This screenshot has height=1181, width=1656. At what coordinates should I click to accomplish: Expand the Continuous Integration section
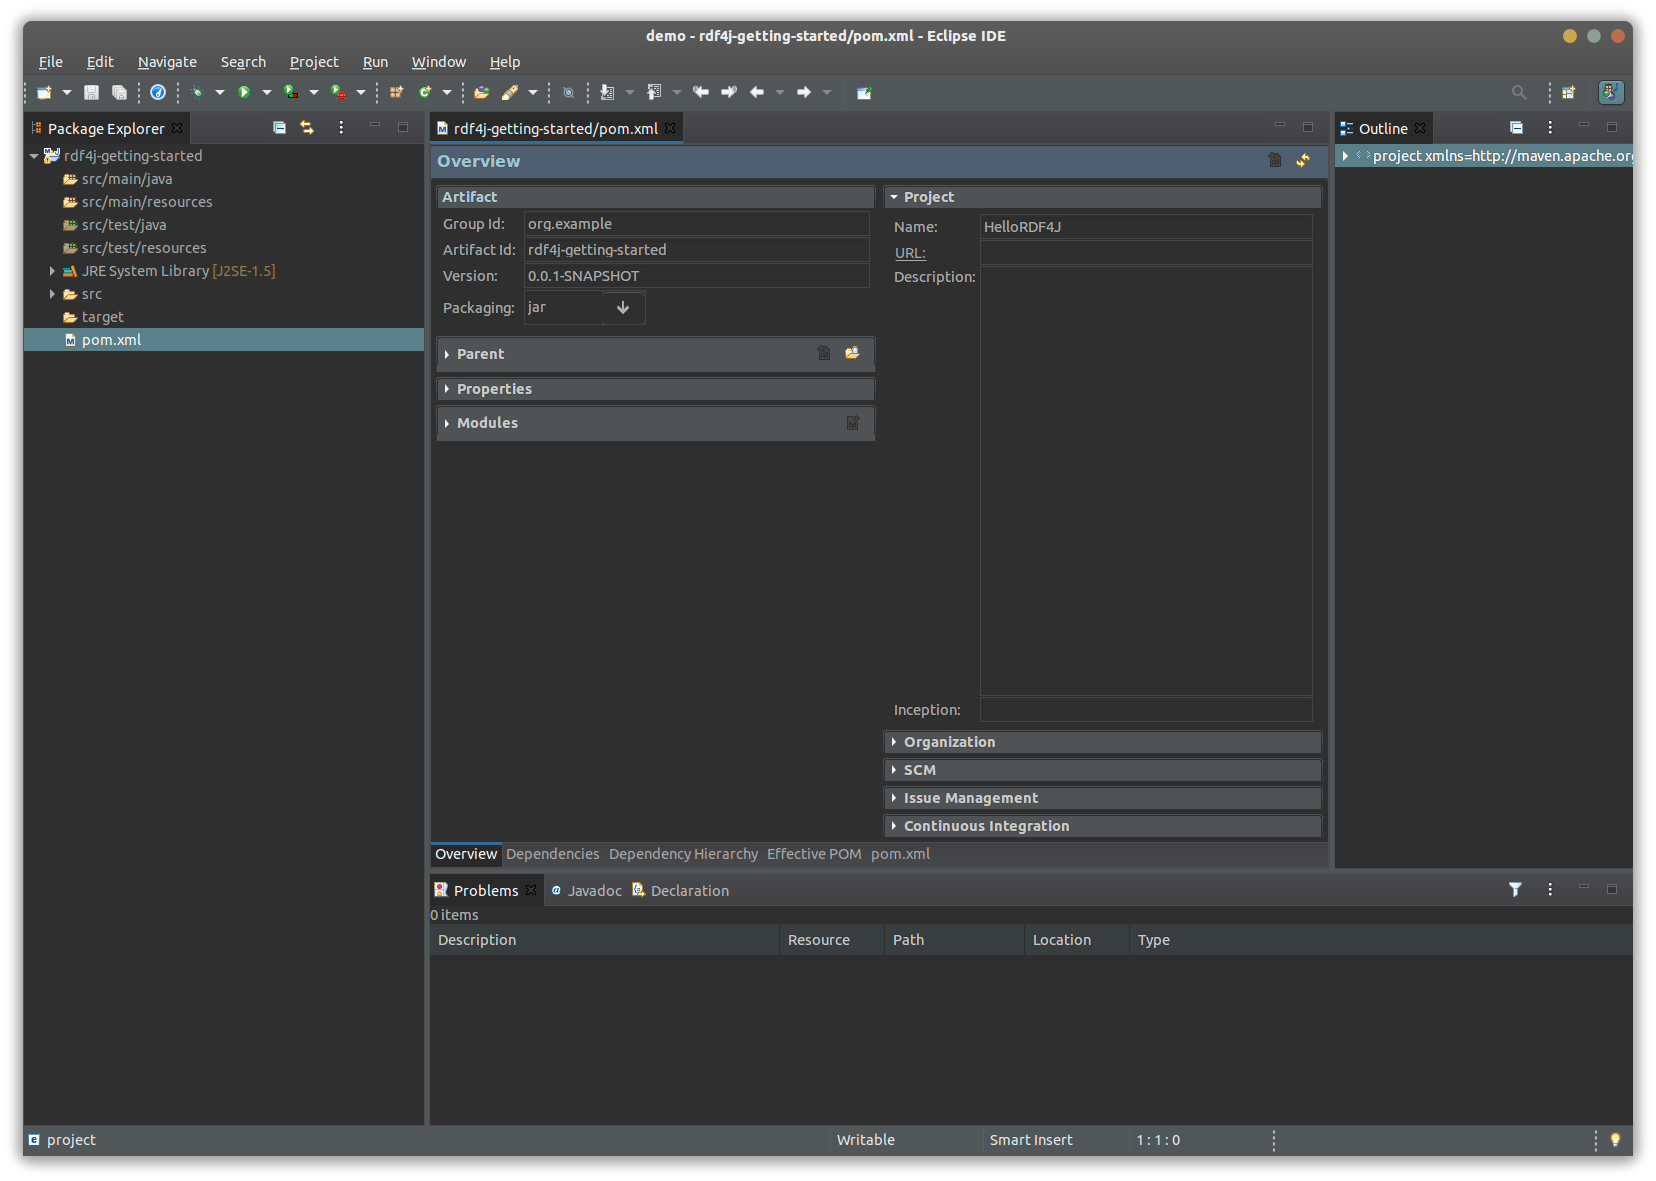pos(894,826)
